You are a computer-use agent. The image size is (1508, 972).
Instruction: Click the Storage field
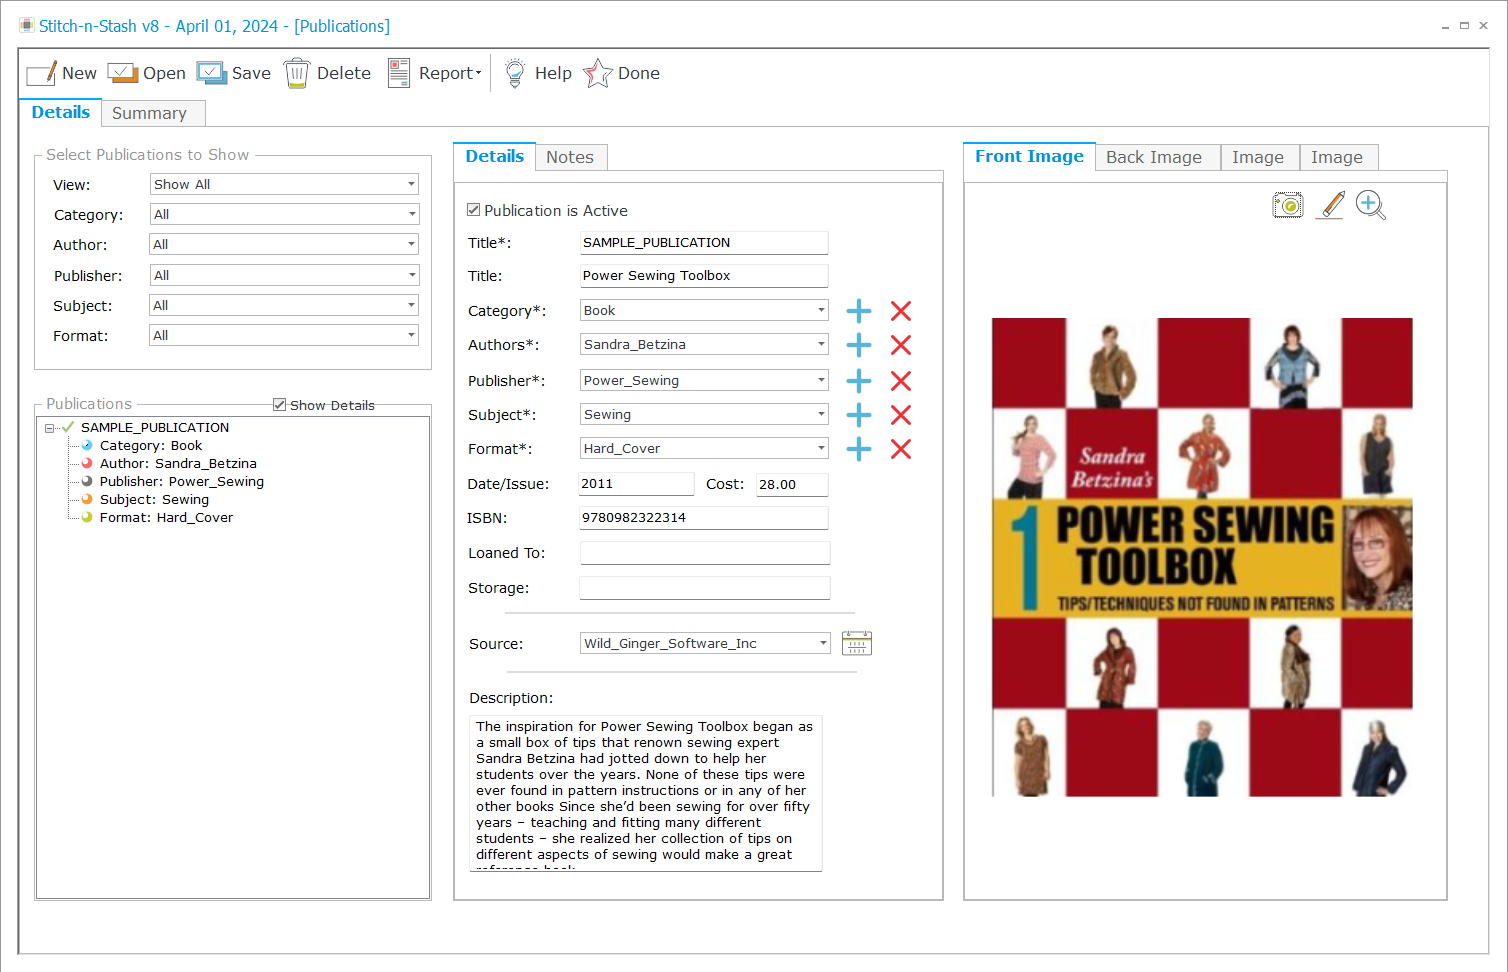705,587
